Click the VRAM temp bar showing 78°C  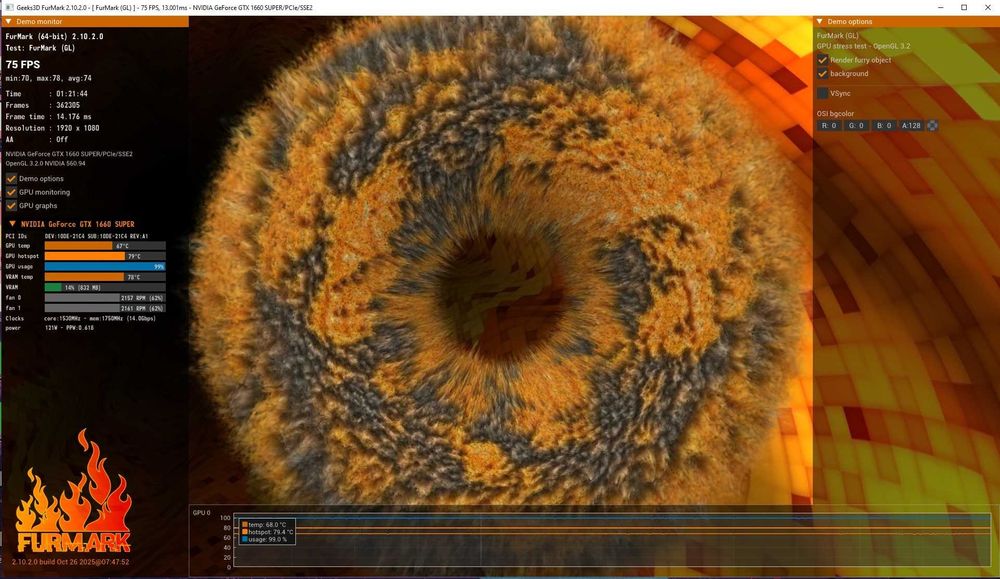[105, 277]
